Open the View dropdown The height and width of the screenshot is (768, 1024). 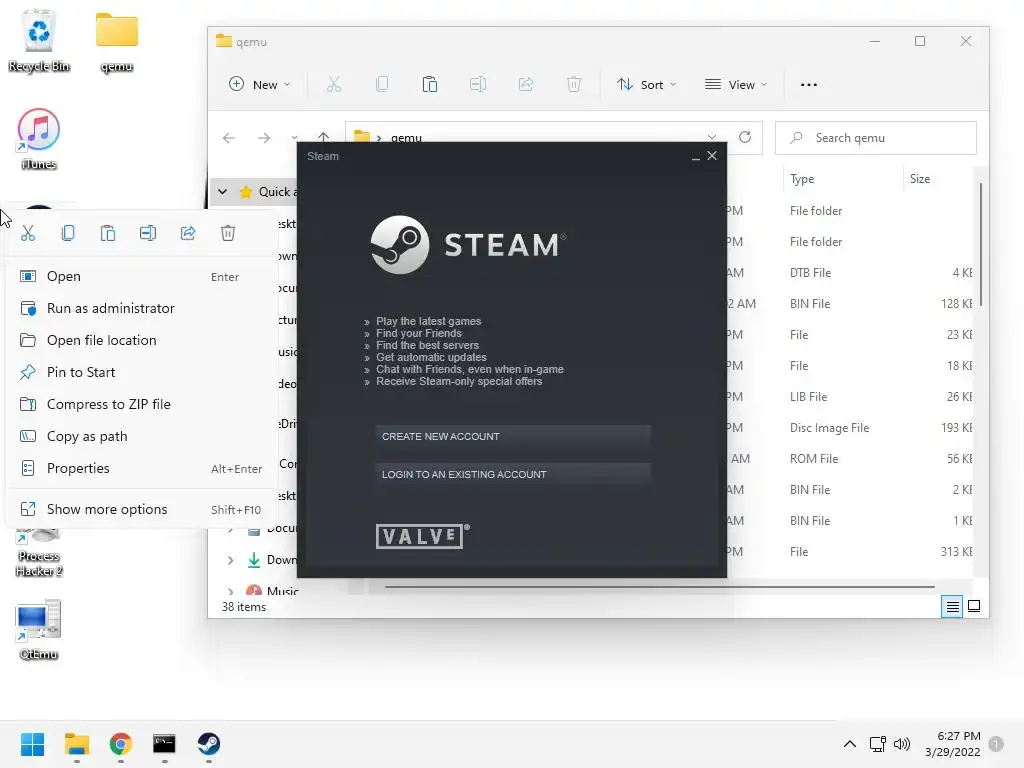click(x=736, y=84)
